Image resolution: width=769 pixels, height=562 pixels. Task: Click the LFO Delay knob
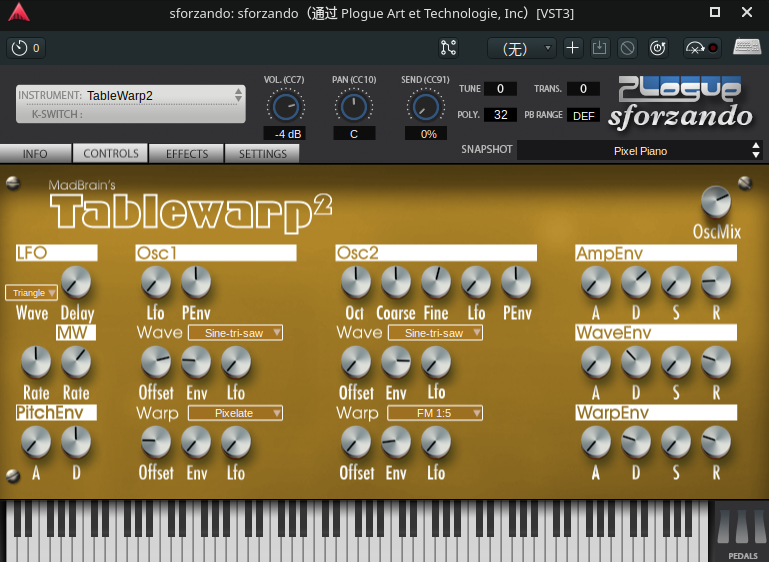[x=76, y=282]
